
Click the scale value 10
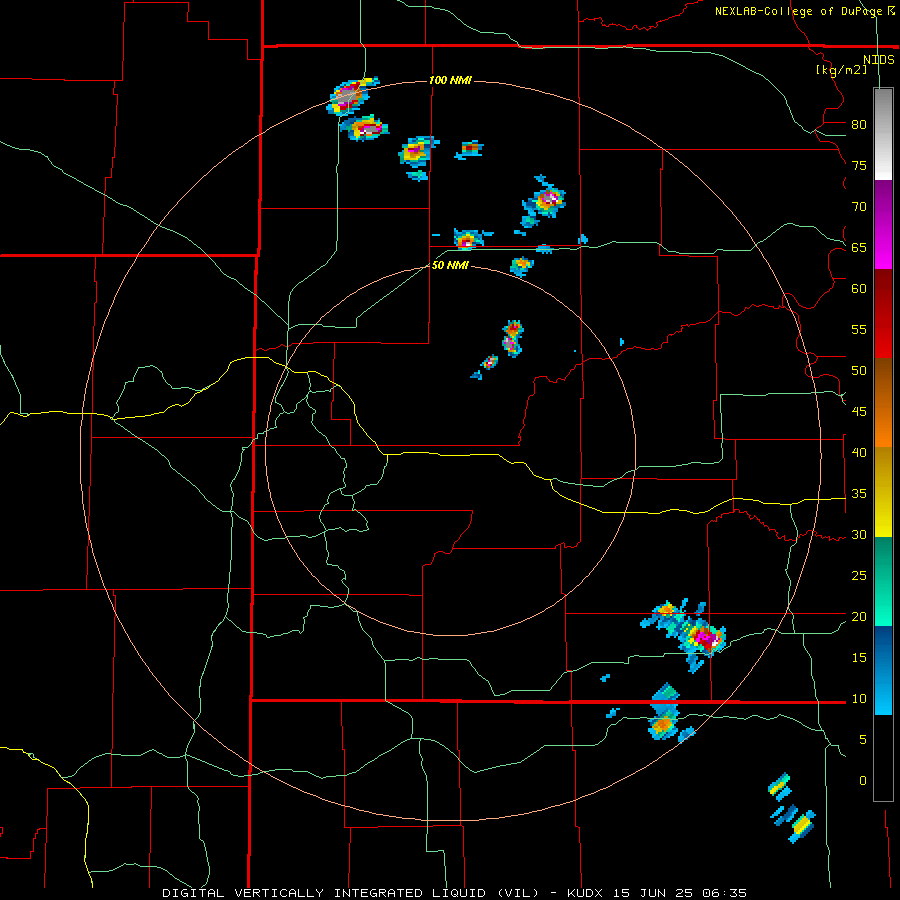[859, 699]
